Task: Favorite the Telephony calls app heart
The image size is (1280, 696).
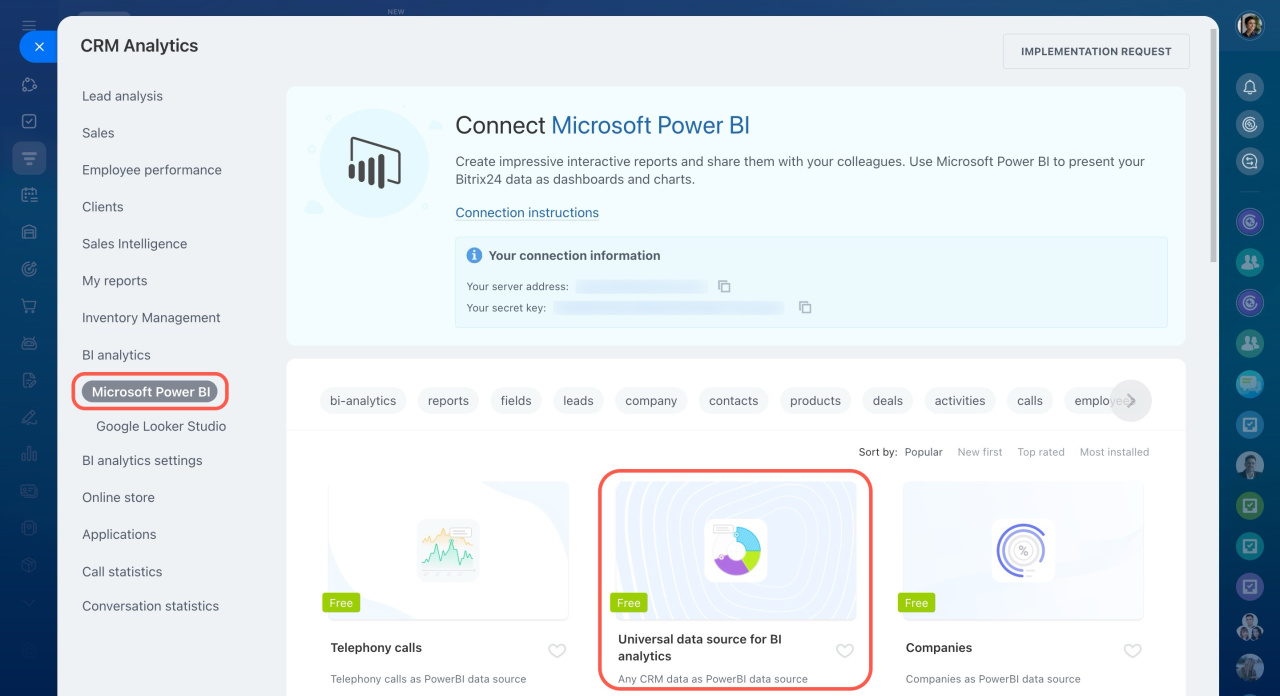Action: coord(557,651)
